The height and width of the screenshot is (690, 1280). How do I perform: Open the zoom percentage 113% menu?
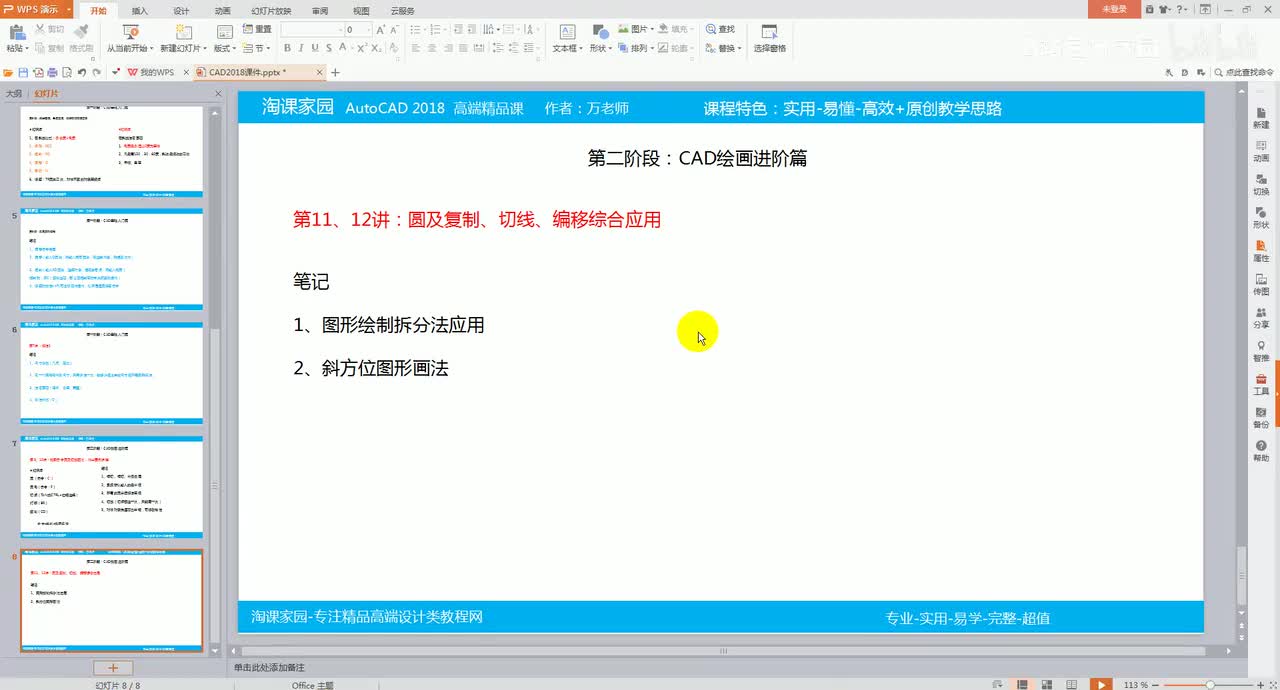1136,685
